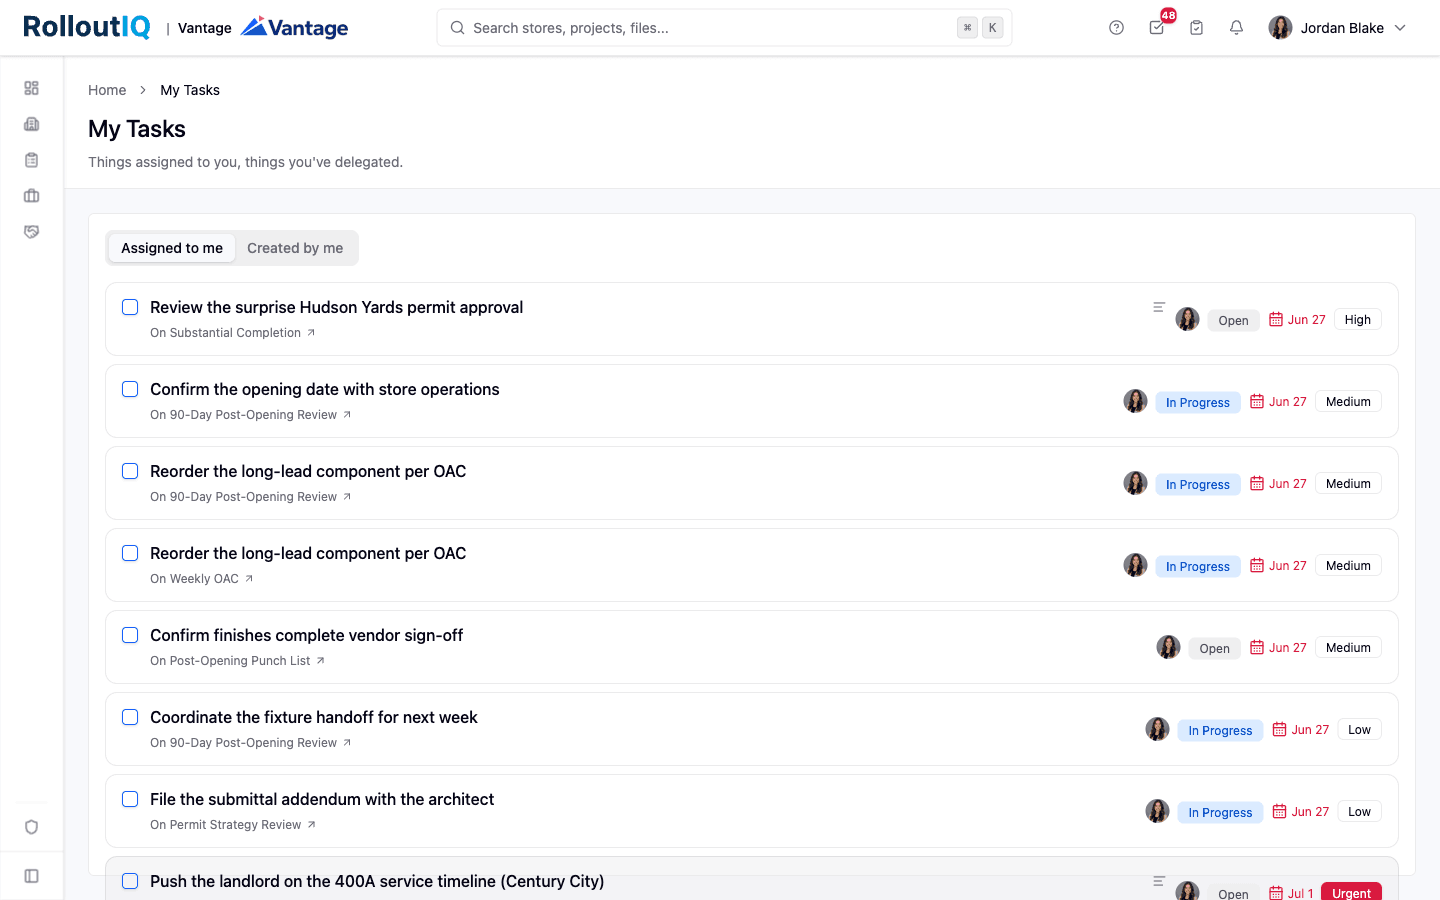This screenshot has height=900, width=1440.
Task: Open In Progress status on File the submittal addendum task
Action: (x=1220, y=812)
